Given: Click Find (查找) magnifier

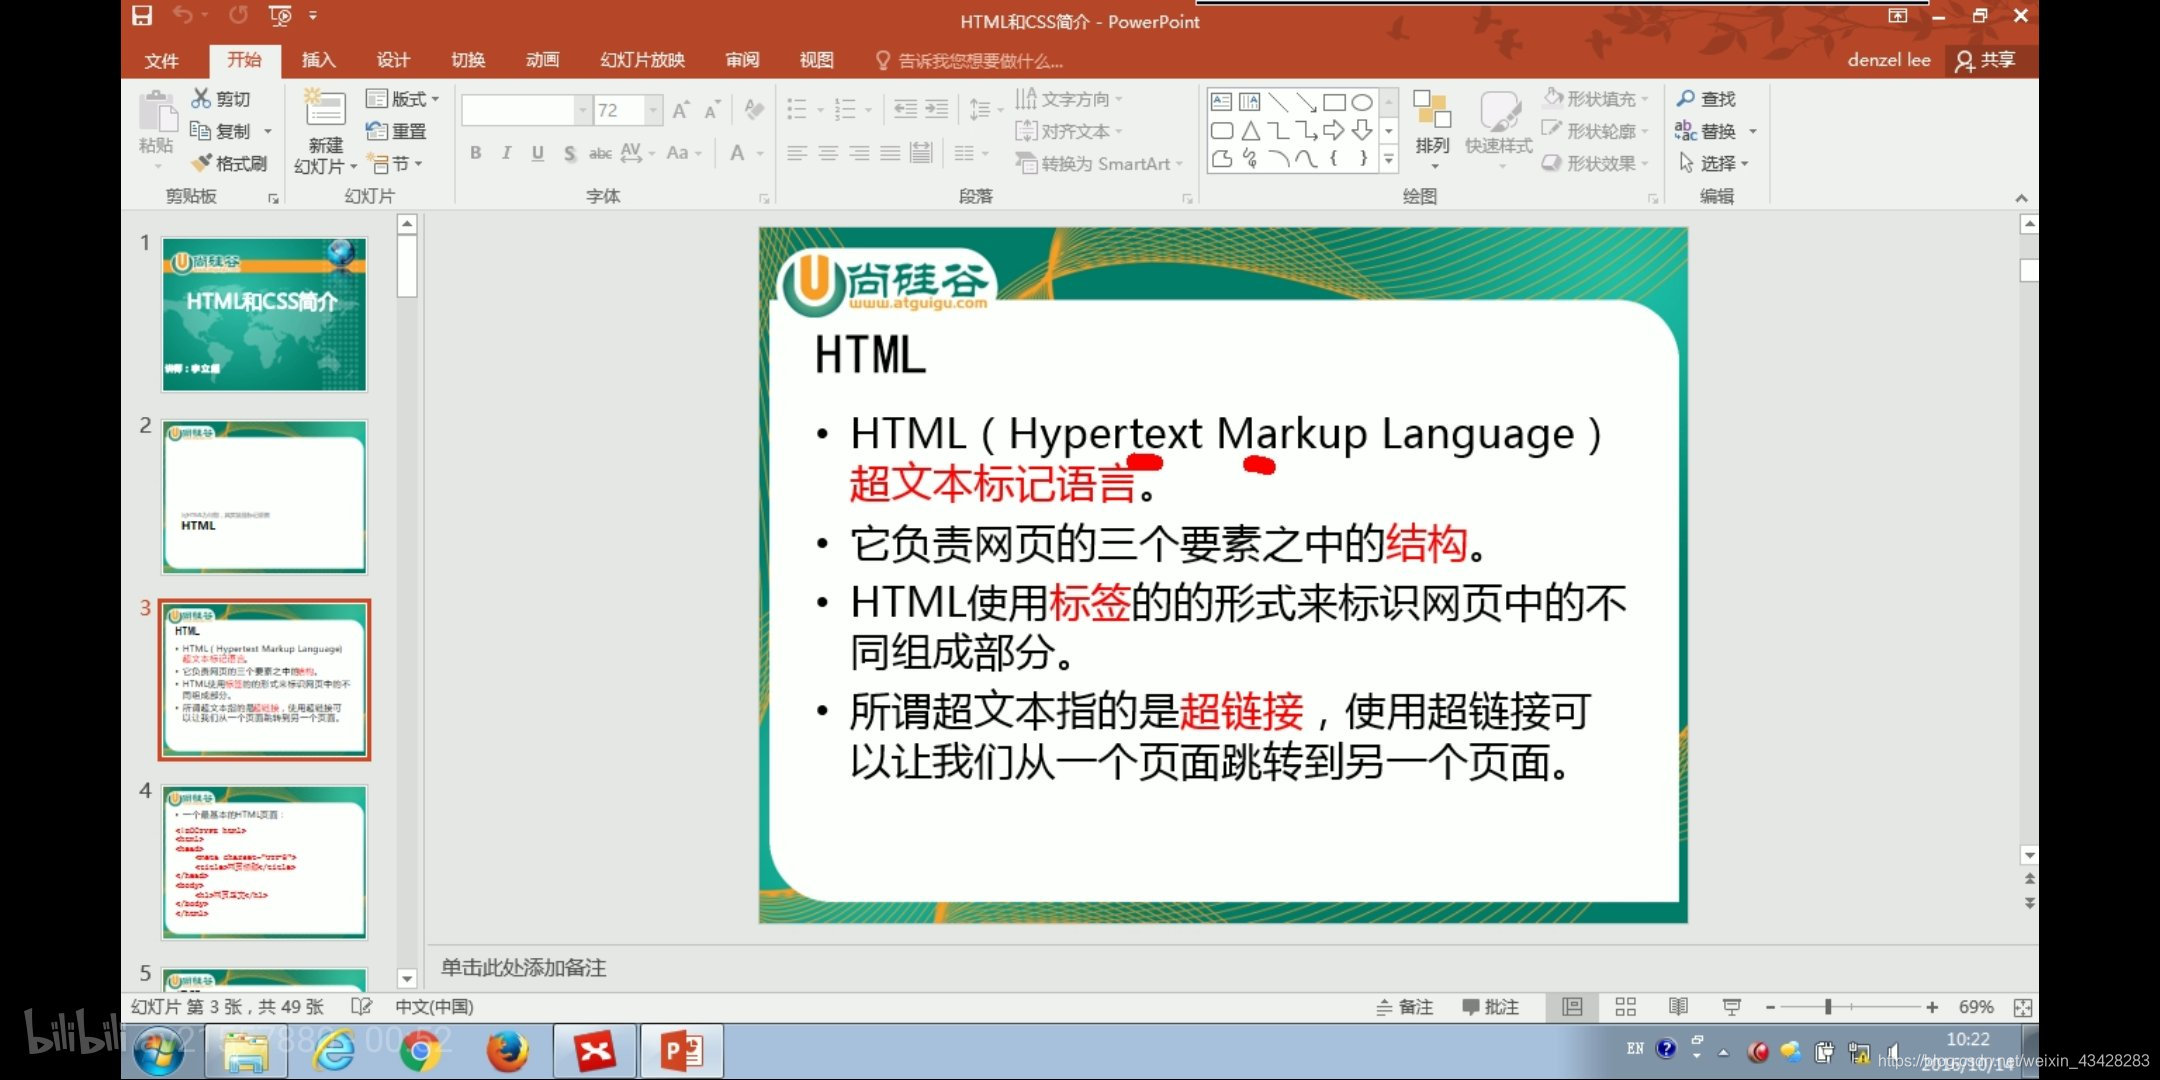Looking at the screenshot, I should 1706,98.
